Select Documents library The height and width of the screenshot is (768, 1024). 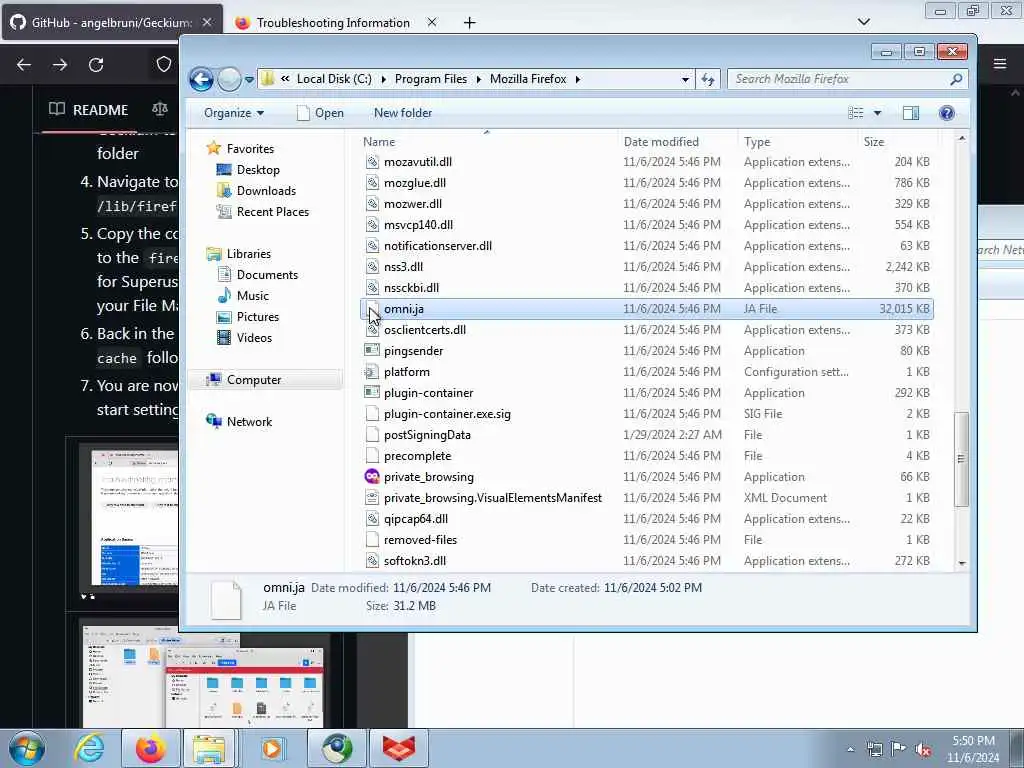(267, 275)
